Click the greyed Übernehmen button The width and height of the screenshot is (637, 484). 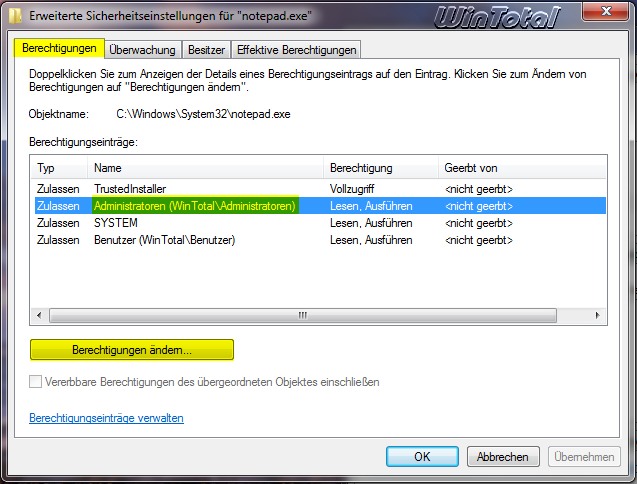[x=584, y=457]
